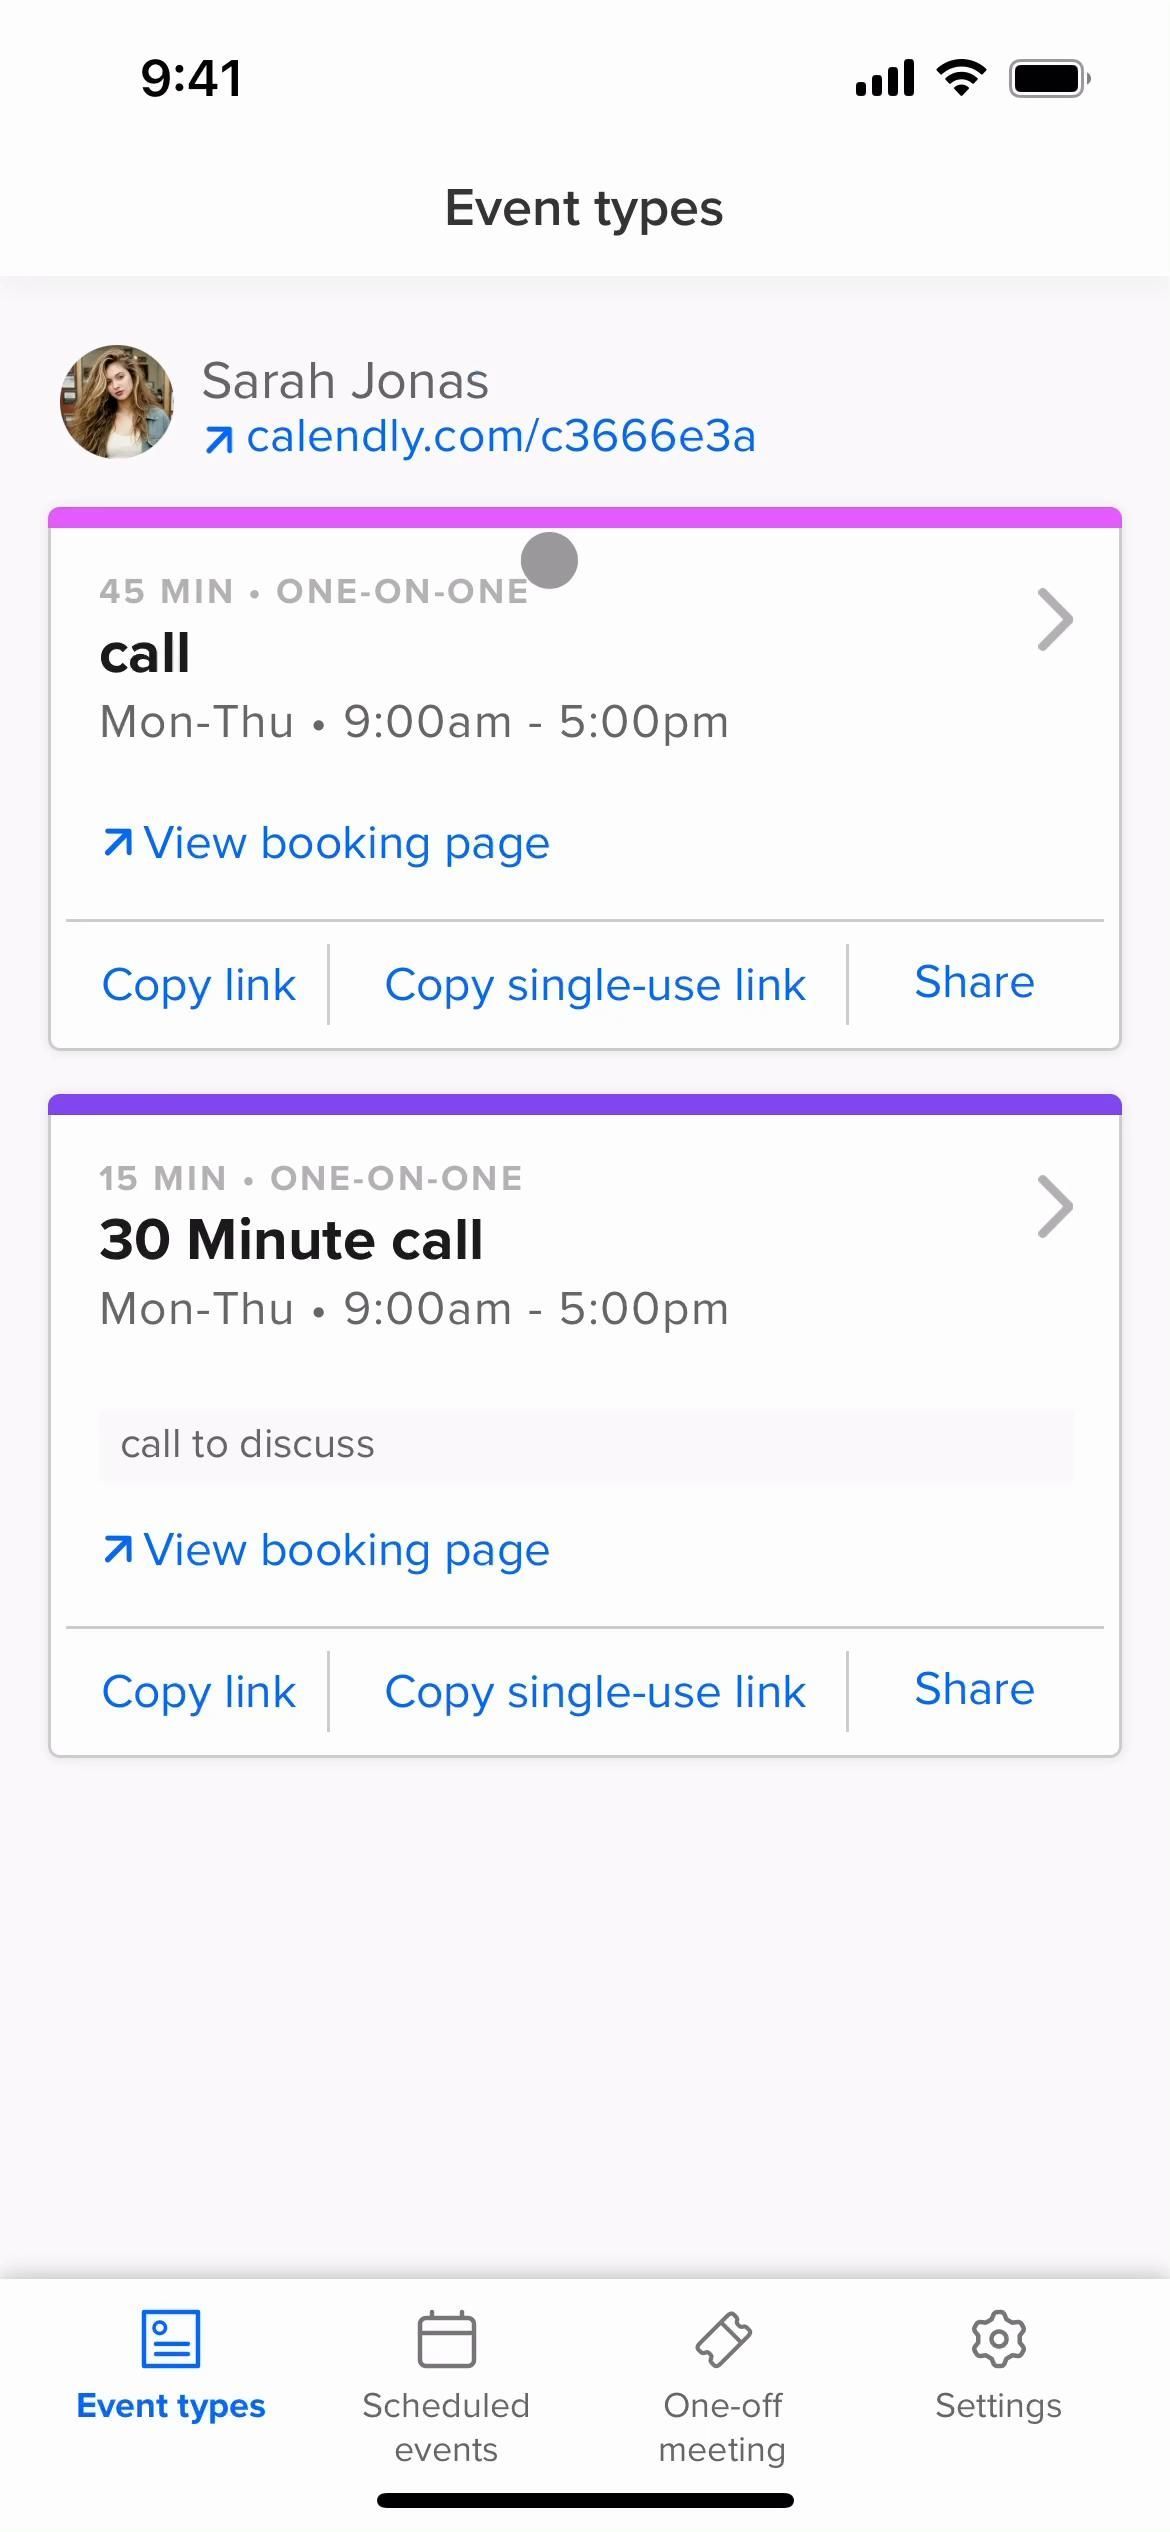
Task: Open the Settings gear icon
Action: point(998,2339)
